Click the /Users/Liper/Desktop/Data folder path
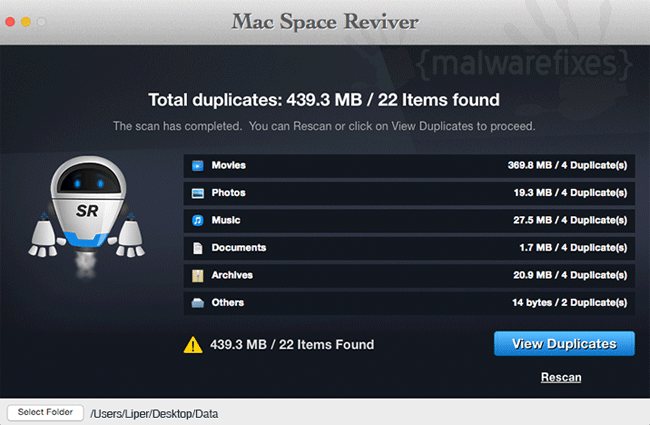The height and width of the screenshot is (425, 650). 154,414
